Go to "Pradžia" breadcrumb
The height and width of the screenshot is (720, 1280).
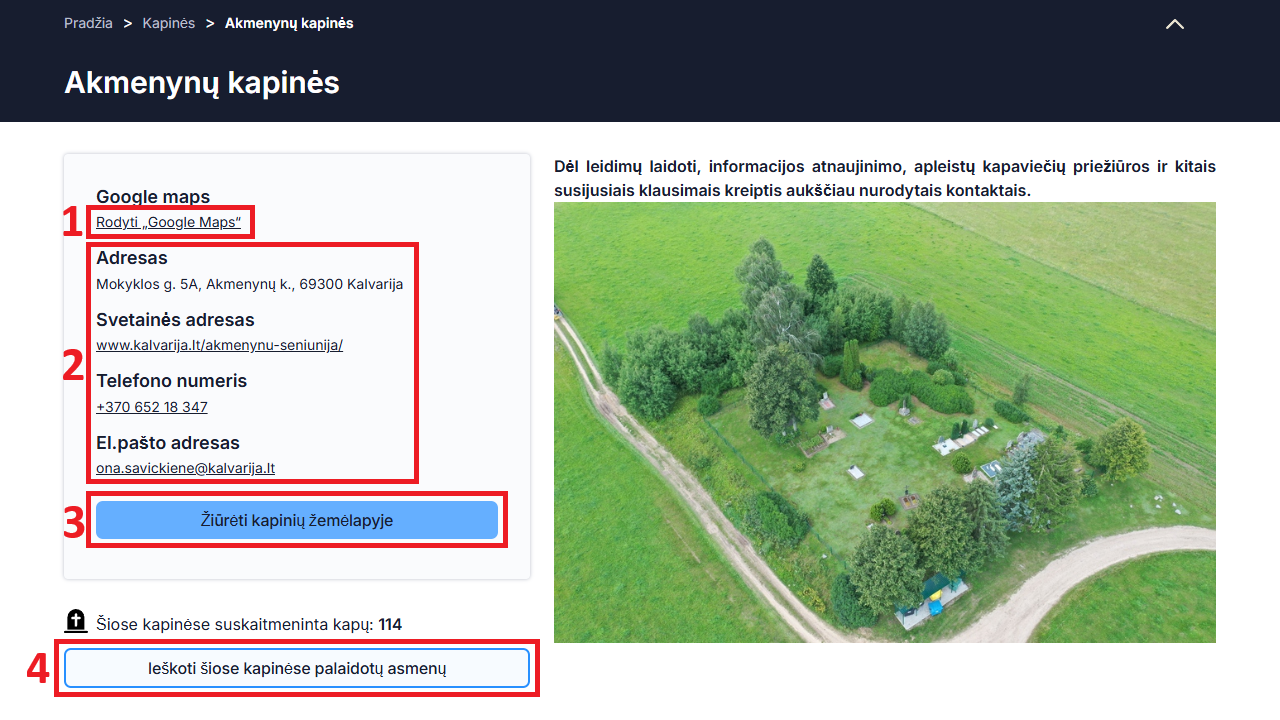click(x=88, y=23)
